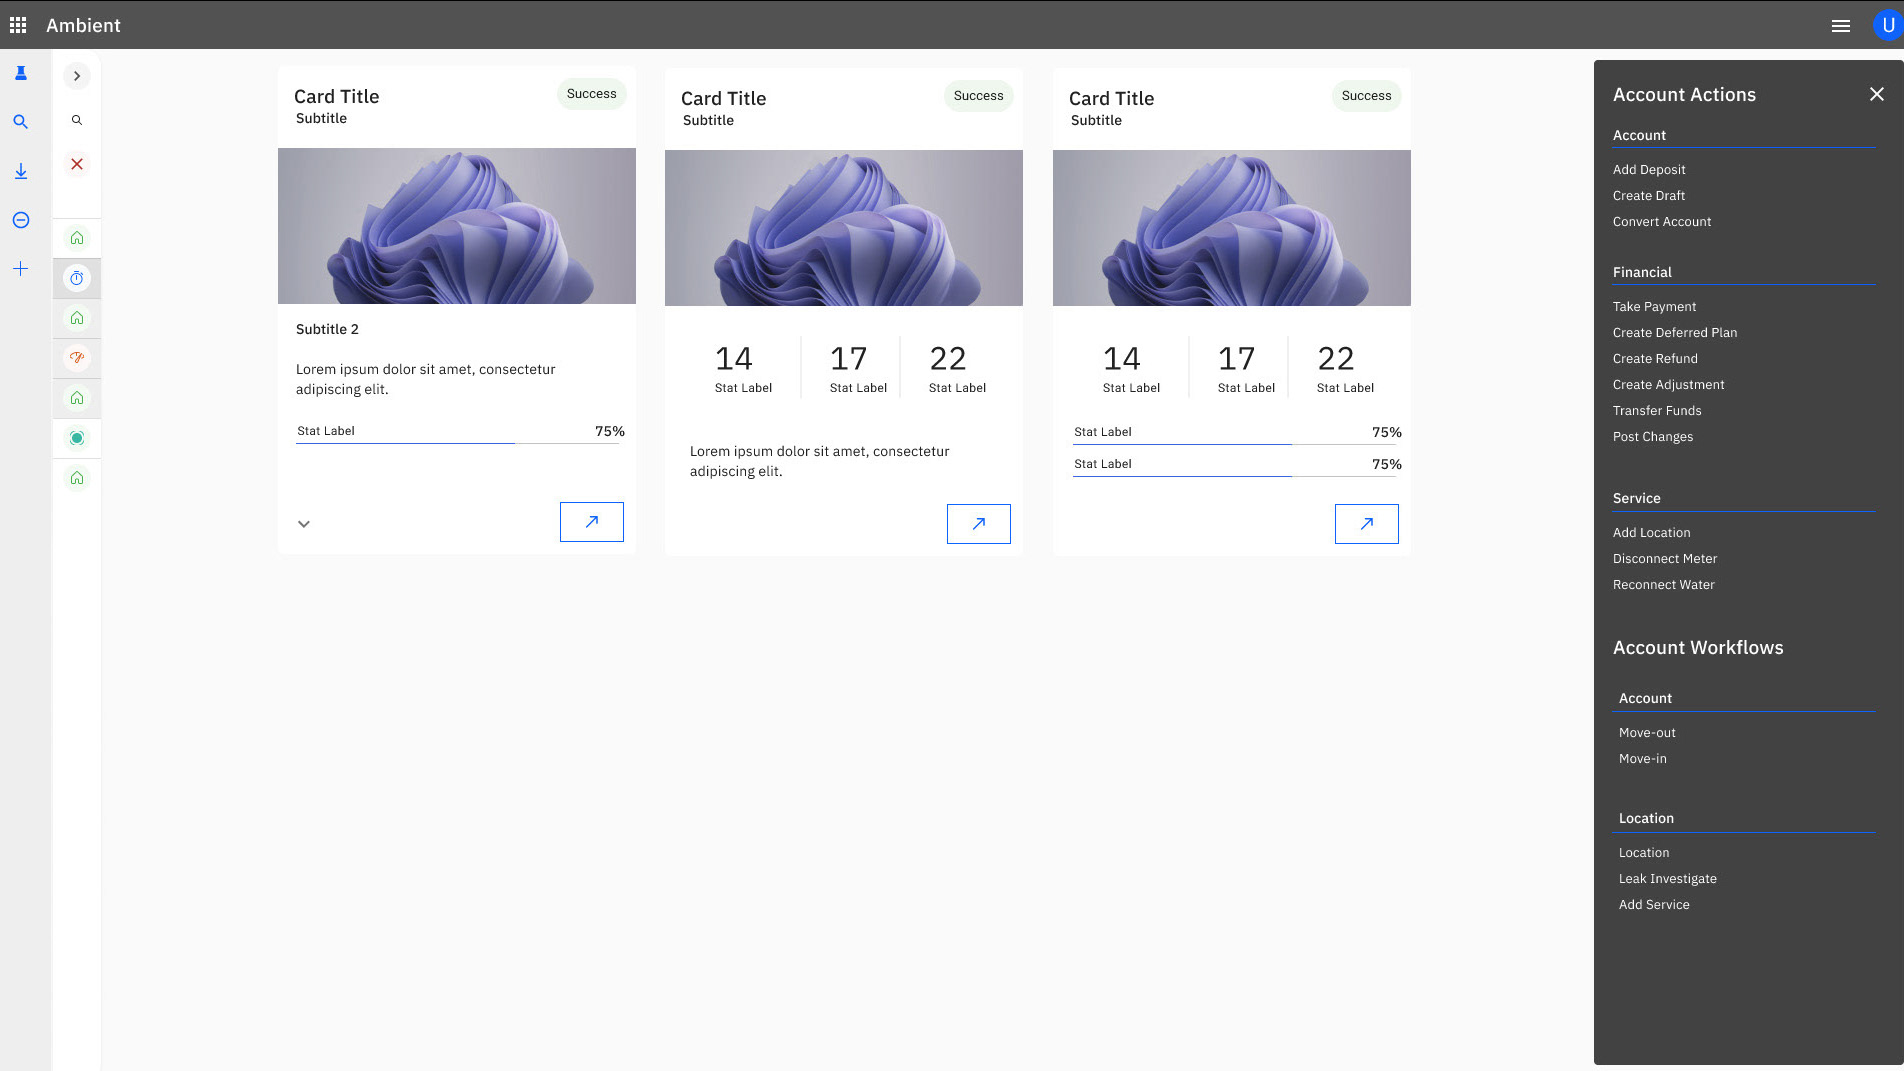The width and height of the screenshot is (1904, 1071).
Task: Open the arrow button under the Lorem ipsum text
Action: point(979,524)
